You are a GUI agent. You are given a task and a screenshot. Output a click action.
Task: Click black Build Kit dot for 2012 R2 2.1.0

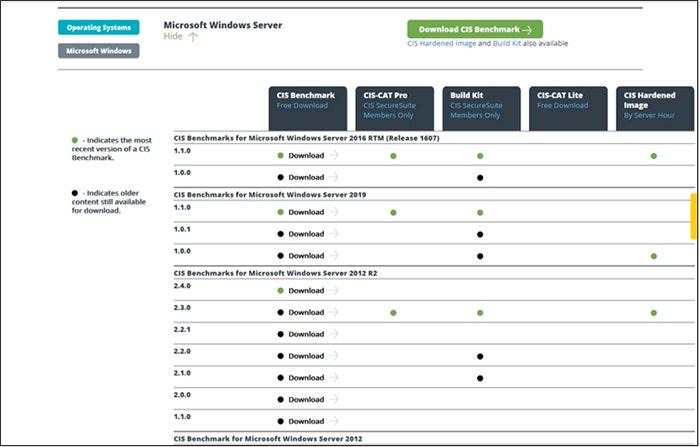pos(480,378)
